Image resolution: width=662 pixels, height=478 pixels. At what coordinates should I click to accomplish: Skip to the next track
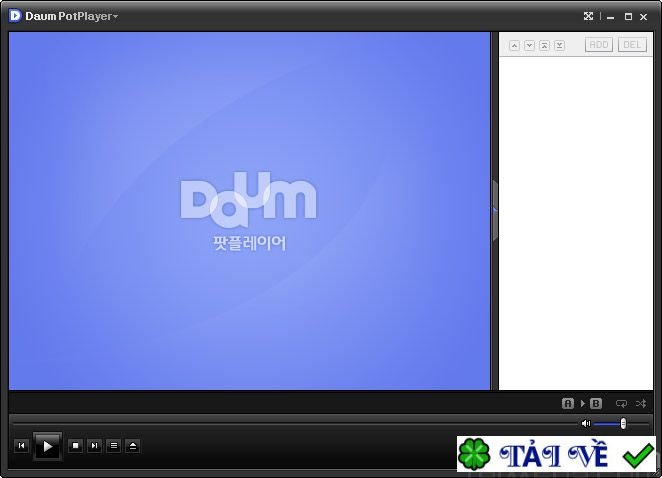tap(95, 445)
